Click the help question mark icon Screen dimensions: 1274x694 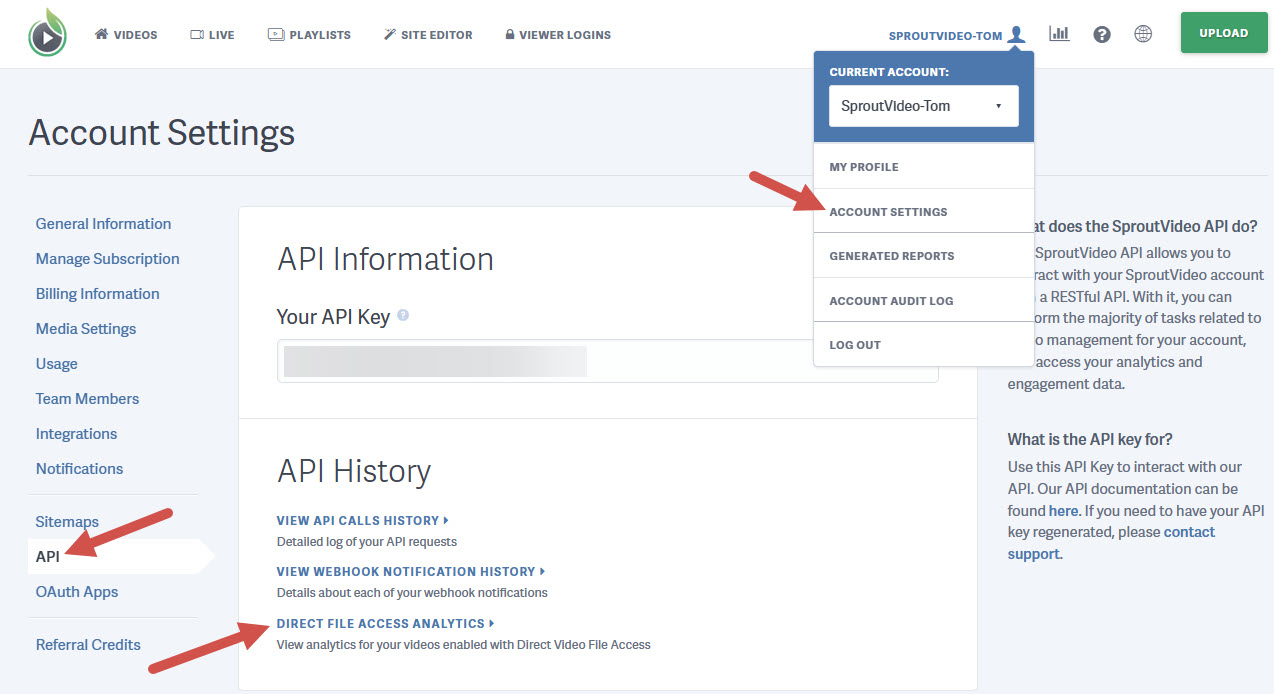(1101, 33)
